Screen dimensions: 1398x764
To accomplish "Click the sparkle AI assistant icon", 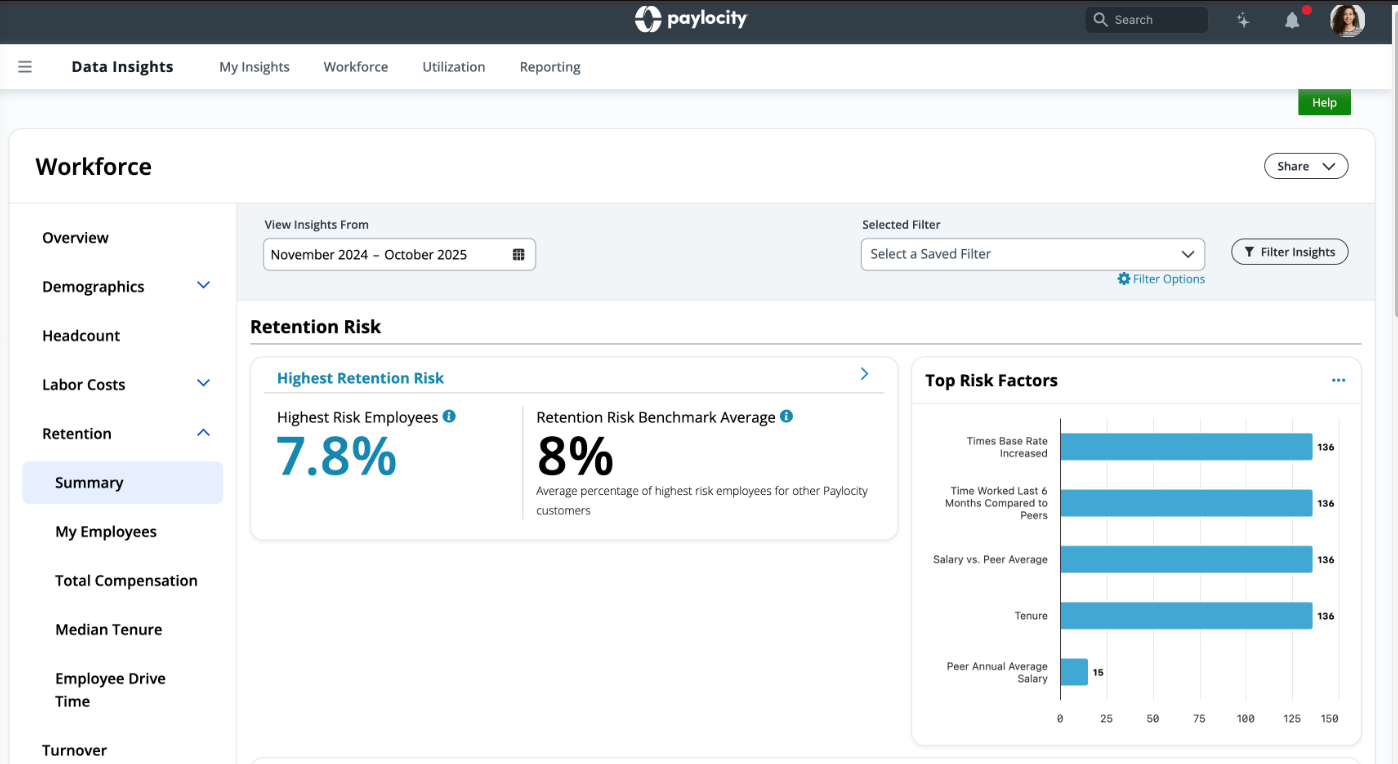I will pyautogui.click(x=1242, y=18).
